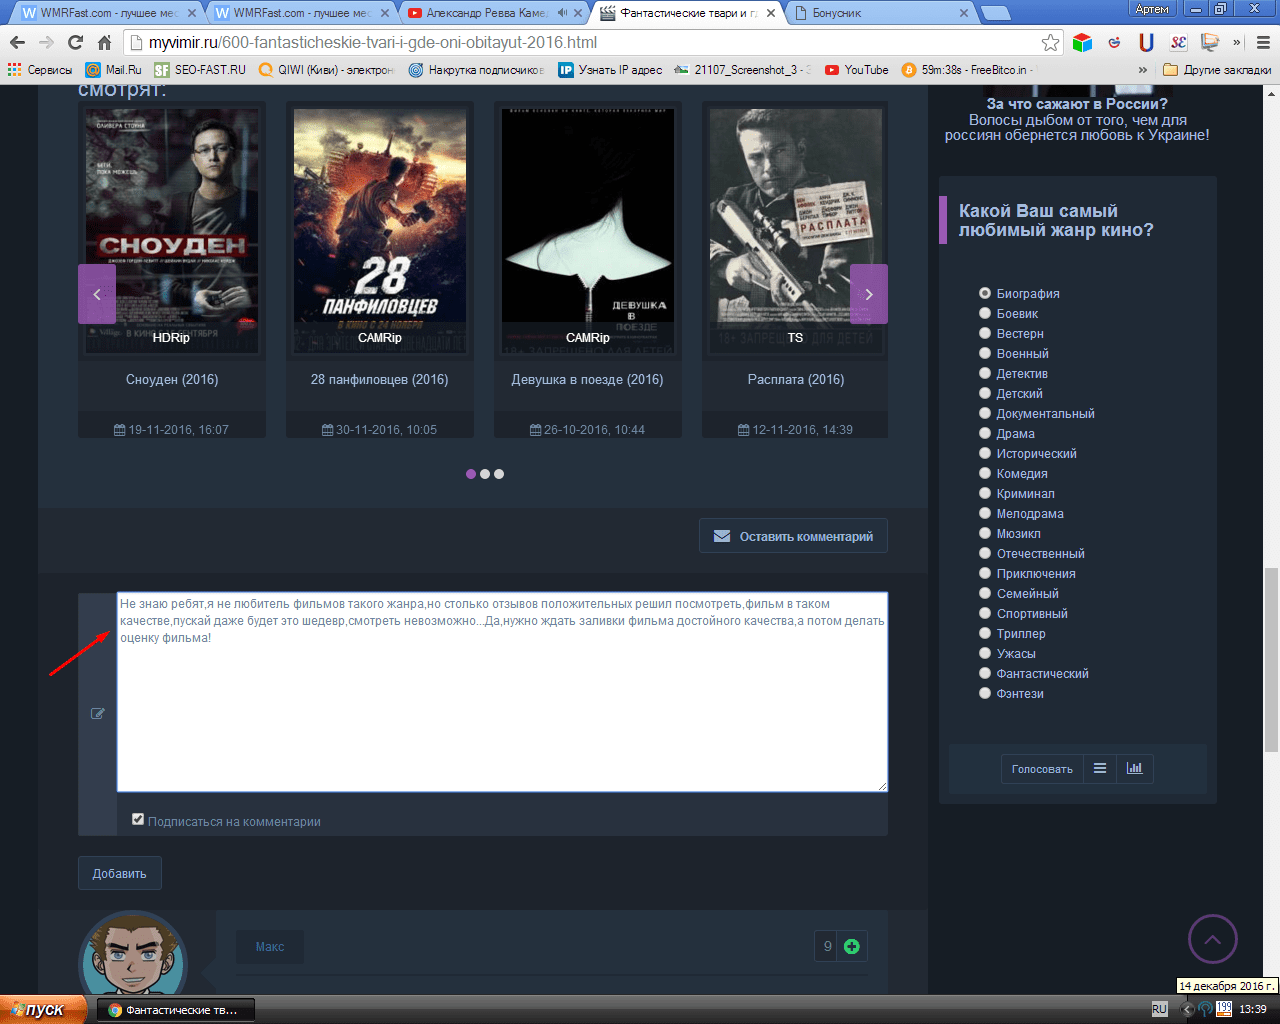Open Chrome taskbar item Фантастические тв...
1280x1024 pixels.
[x=175, y=1010]
